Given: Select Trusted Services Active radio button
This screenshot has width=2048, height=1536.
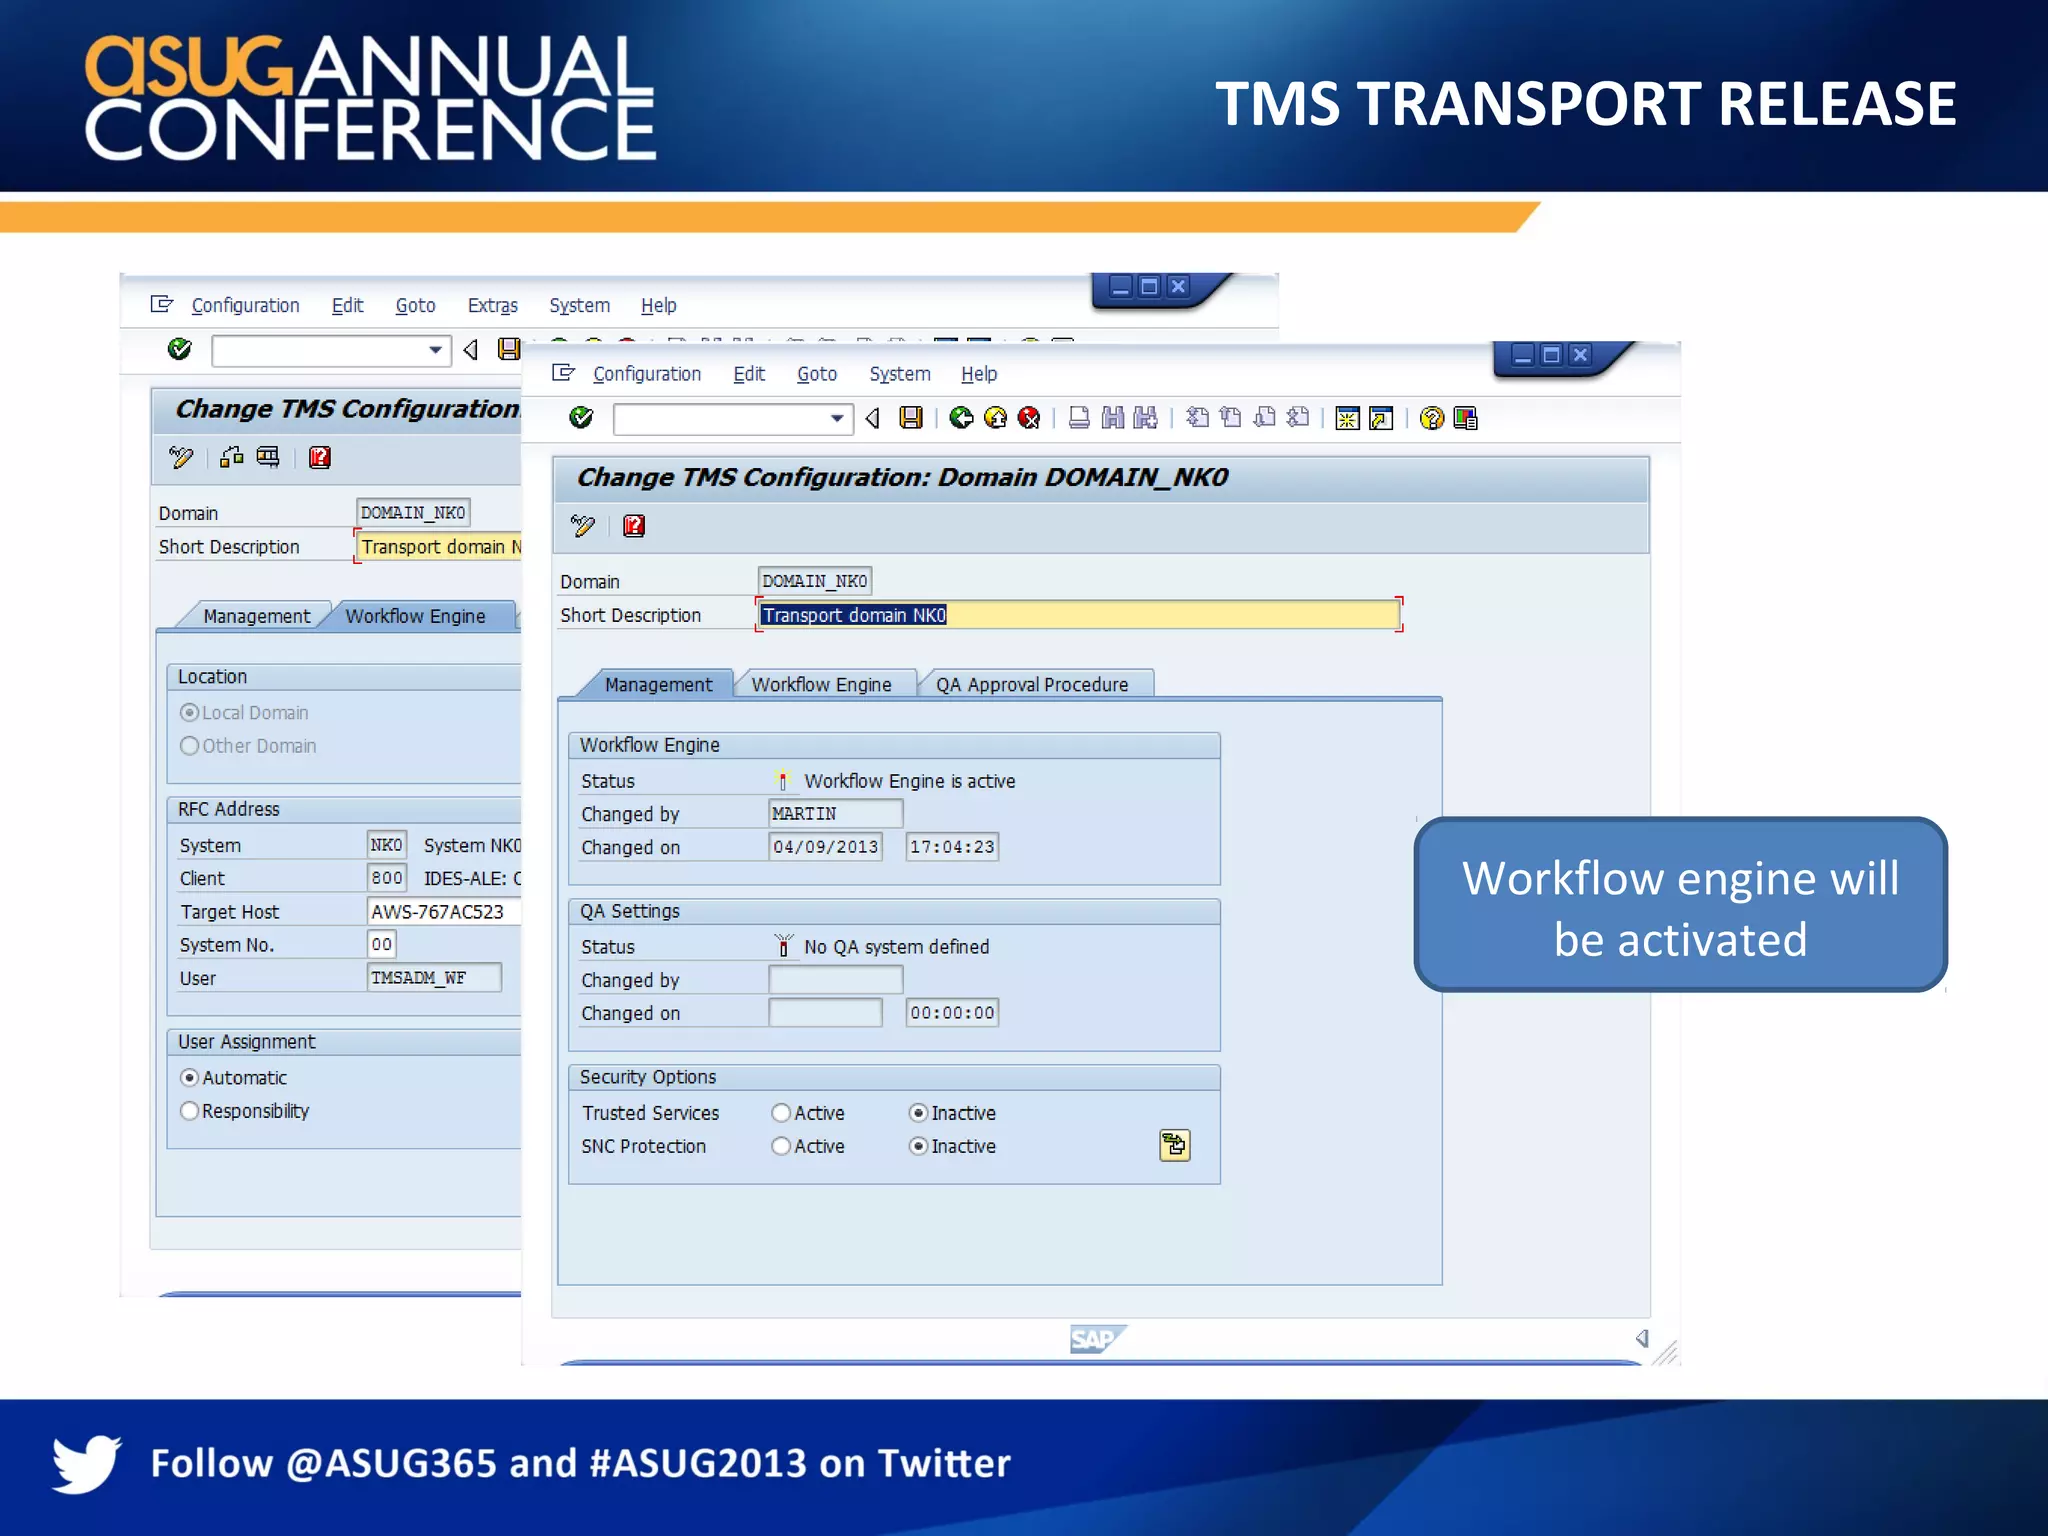Looking at the screenshot, I should pyautogui.click(x=781, y=1113).
